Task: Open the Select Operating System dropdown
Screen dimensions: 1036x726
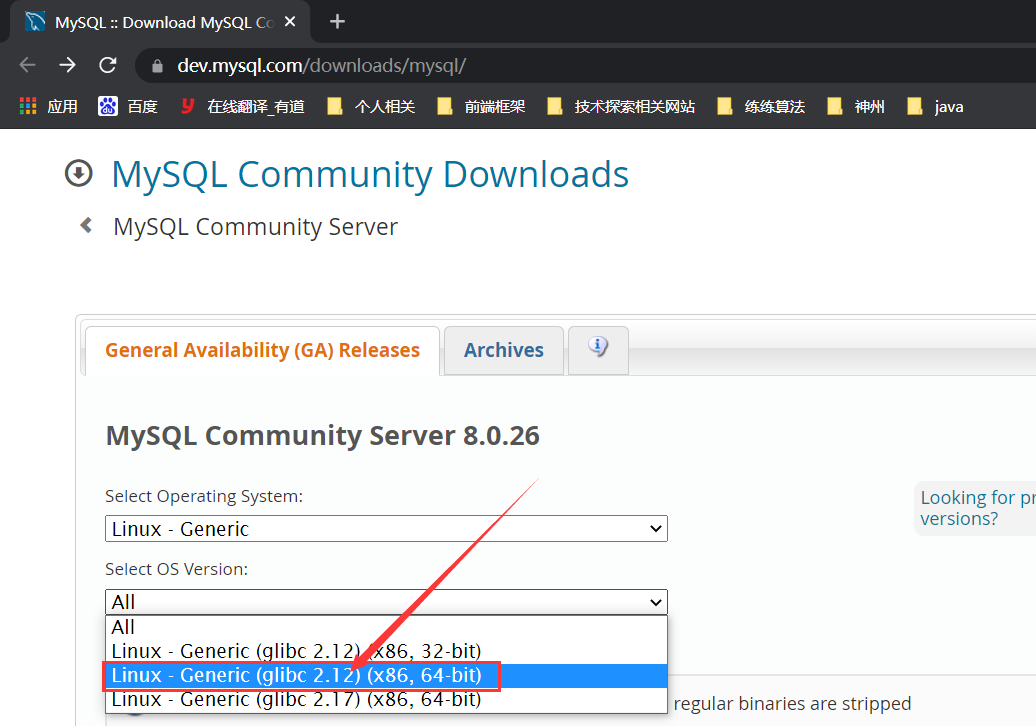Action: [x=386, y=528]
